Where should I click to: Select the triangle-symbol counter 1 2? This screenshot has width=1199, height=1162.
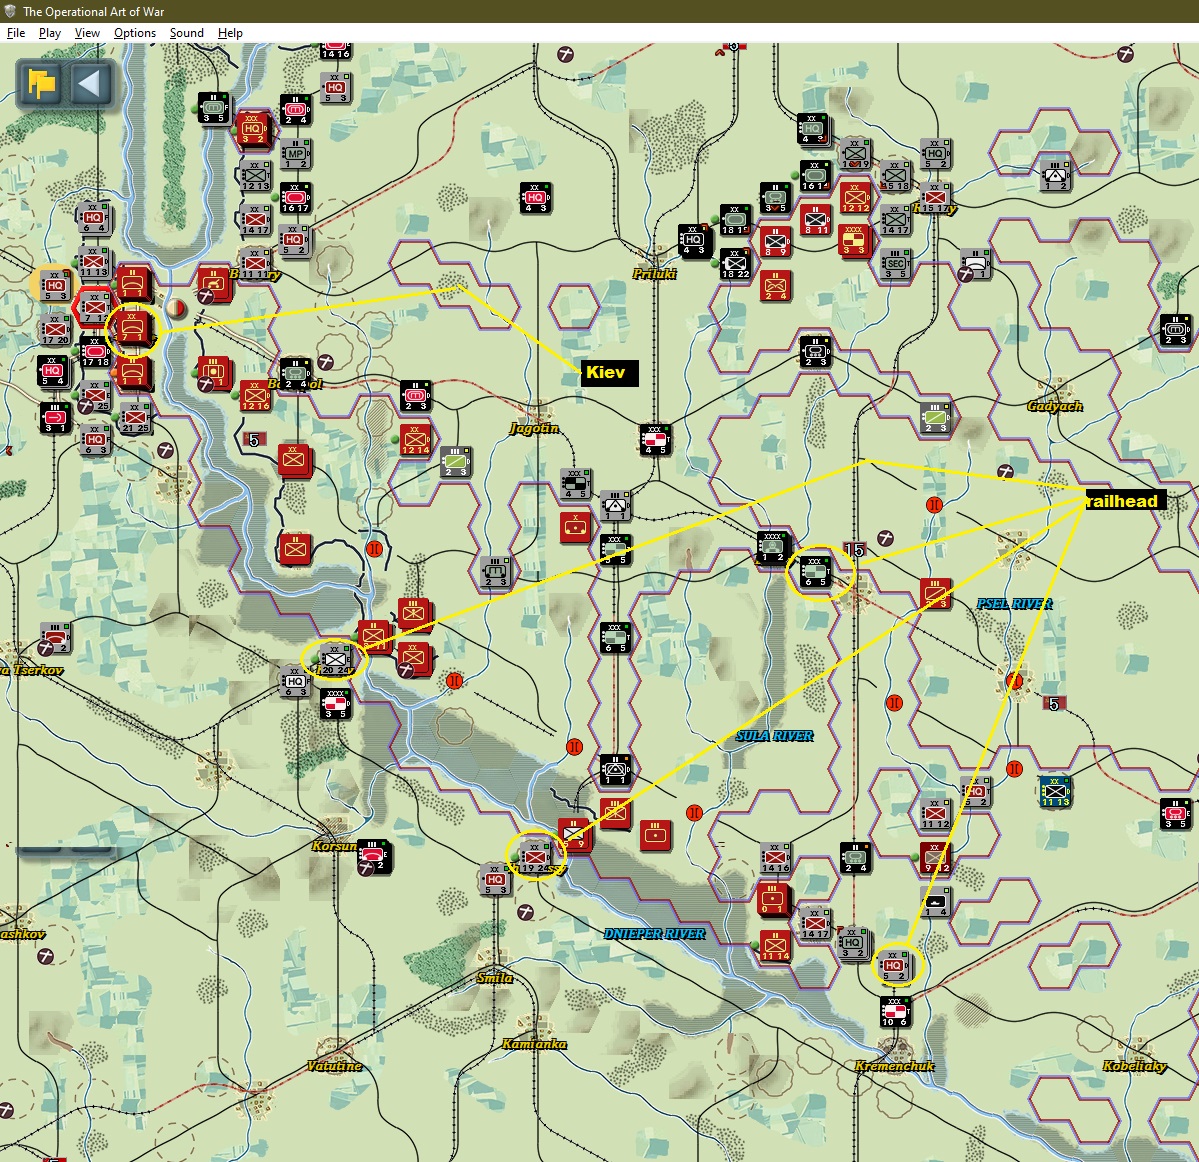[x=1055, y=175]
